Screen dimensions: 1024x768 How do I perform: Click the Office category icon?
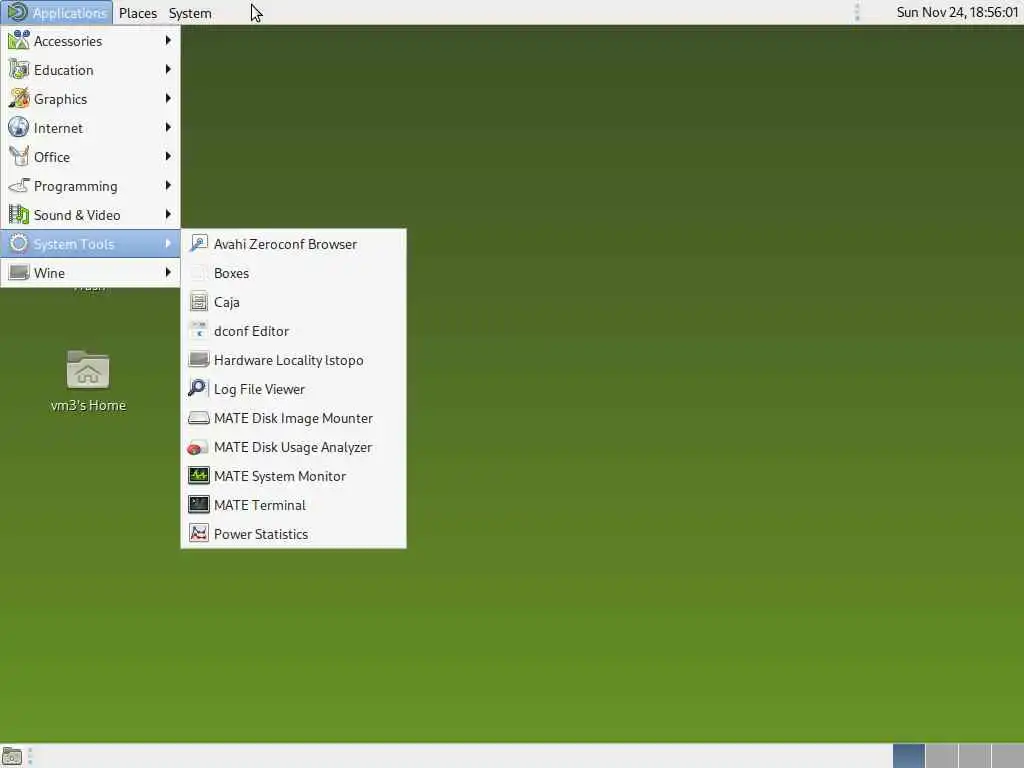(x=18, y=157)
